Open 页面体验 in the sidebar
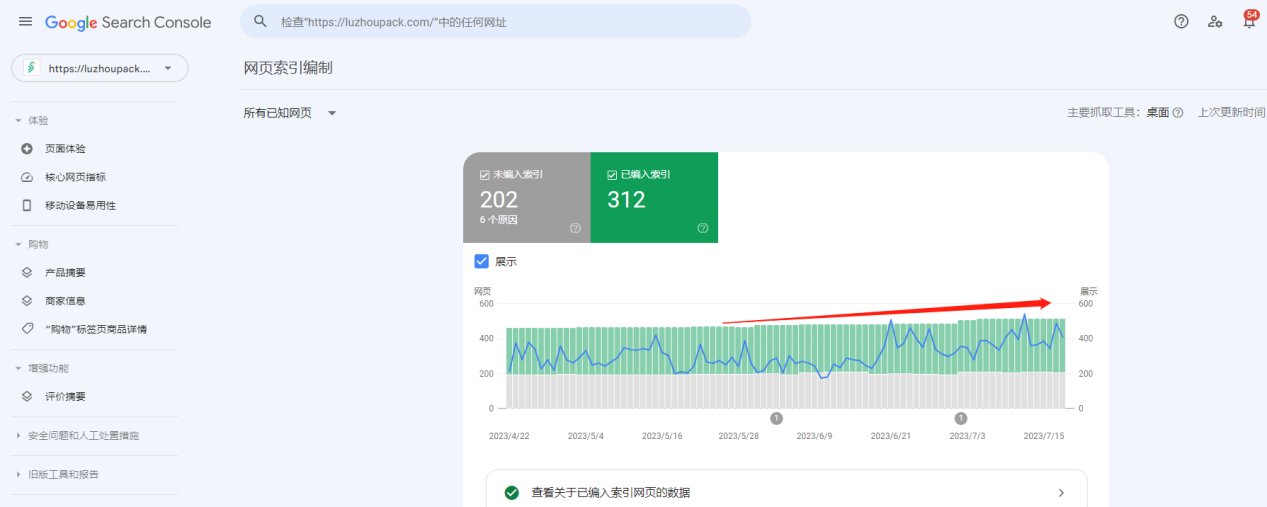 65,149
